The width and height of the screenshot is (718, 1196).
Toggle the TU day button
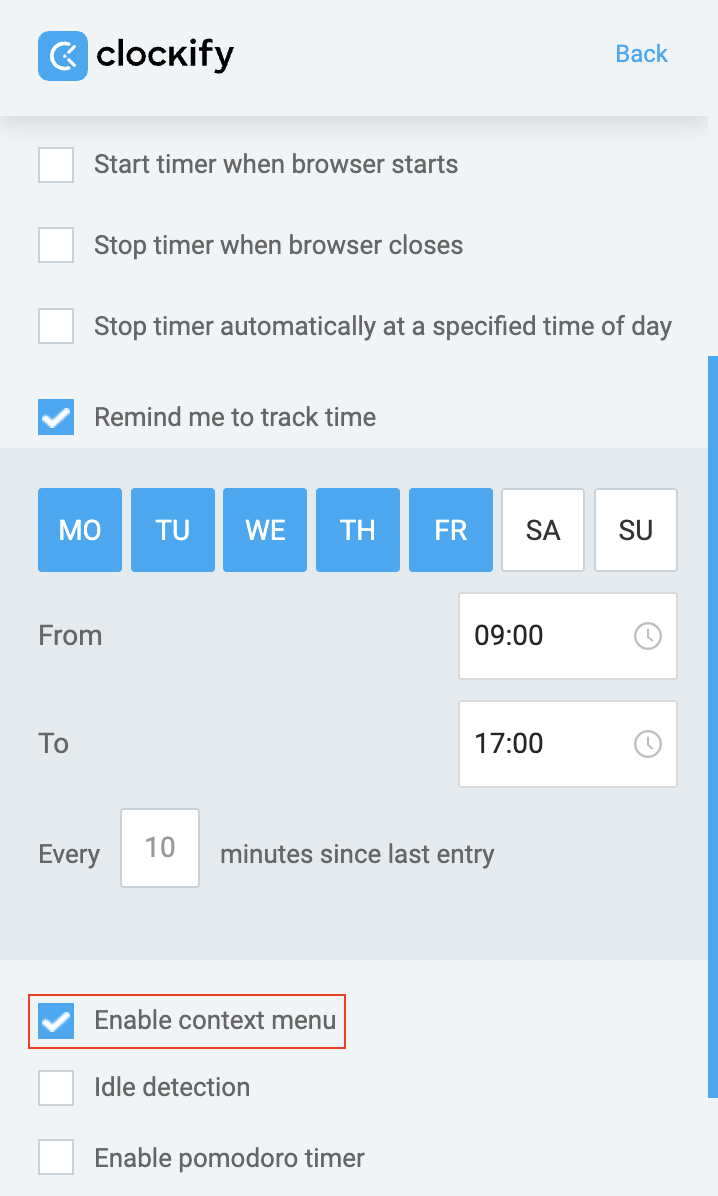pos(173,530)
